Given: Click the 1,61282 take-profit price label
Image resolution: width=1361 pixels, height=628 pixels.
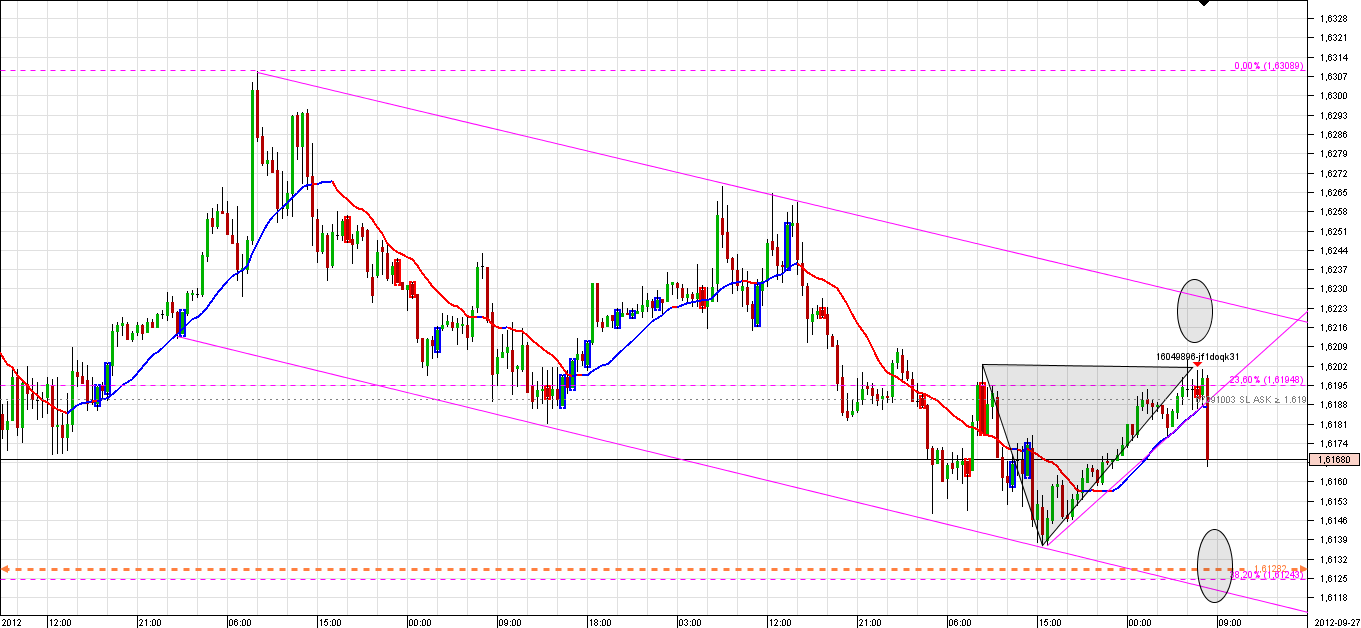Looking at the screenshot, I should 1272,566.
